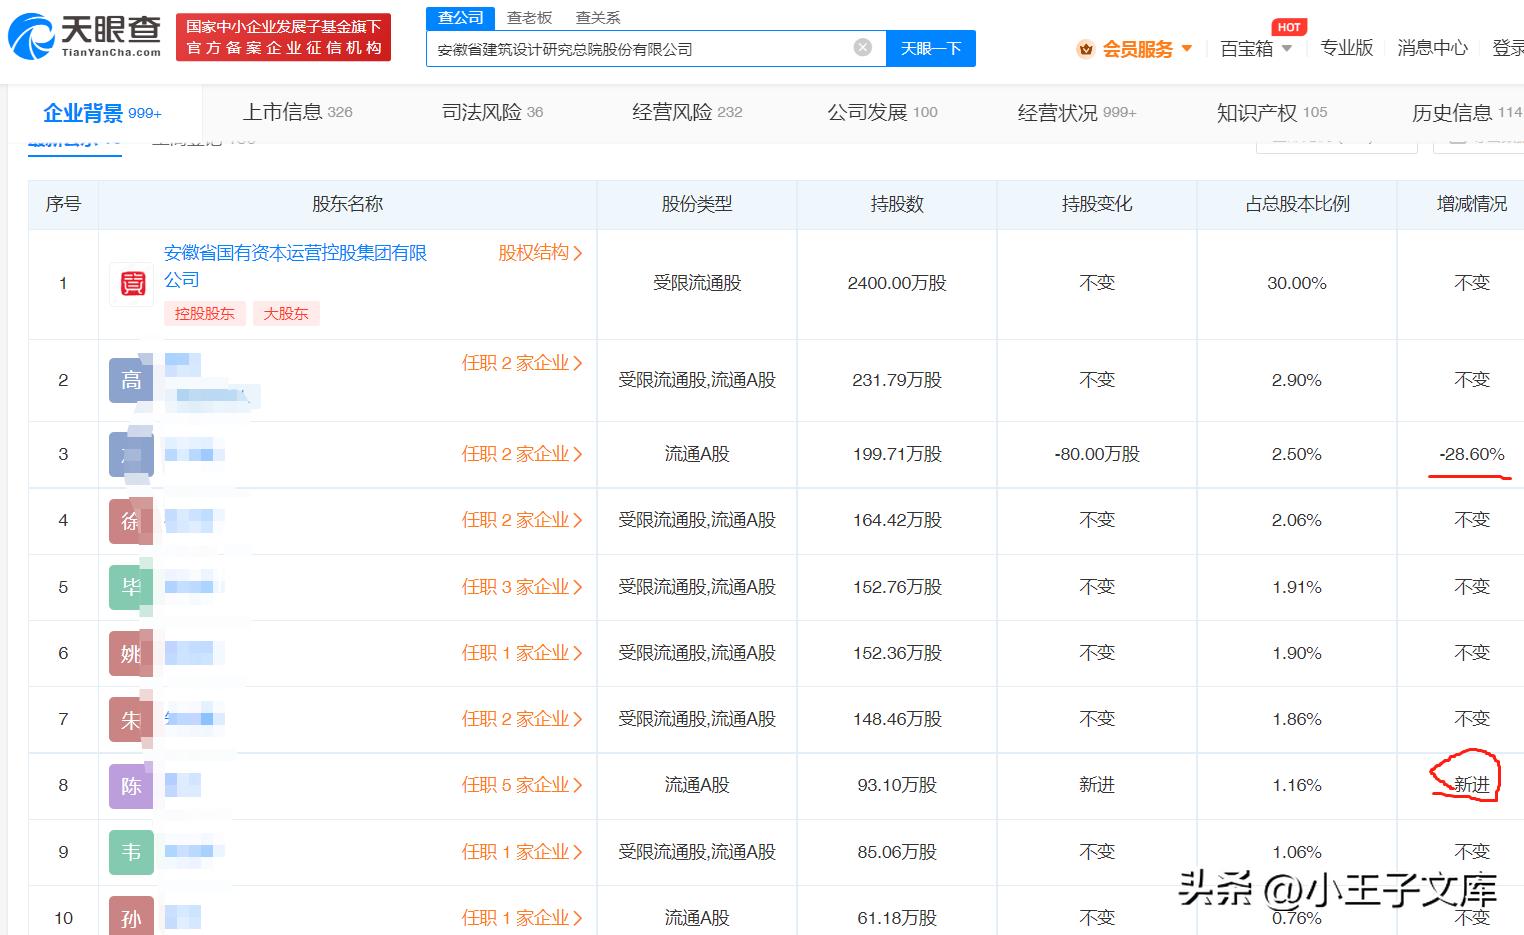
Task: Click shareholder 高's blue avatar icon
Action: click(x=130, y=380)
